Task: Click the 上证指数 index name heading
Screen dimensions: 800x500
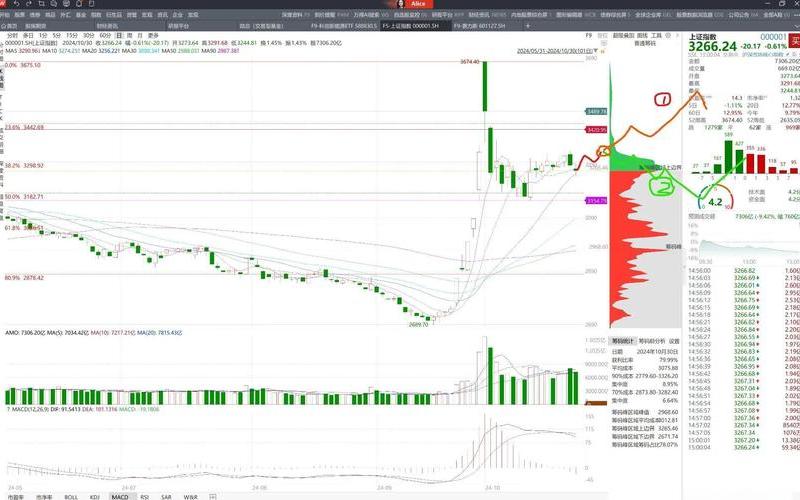Action: click(x=702, y=37)
